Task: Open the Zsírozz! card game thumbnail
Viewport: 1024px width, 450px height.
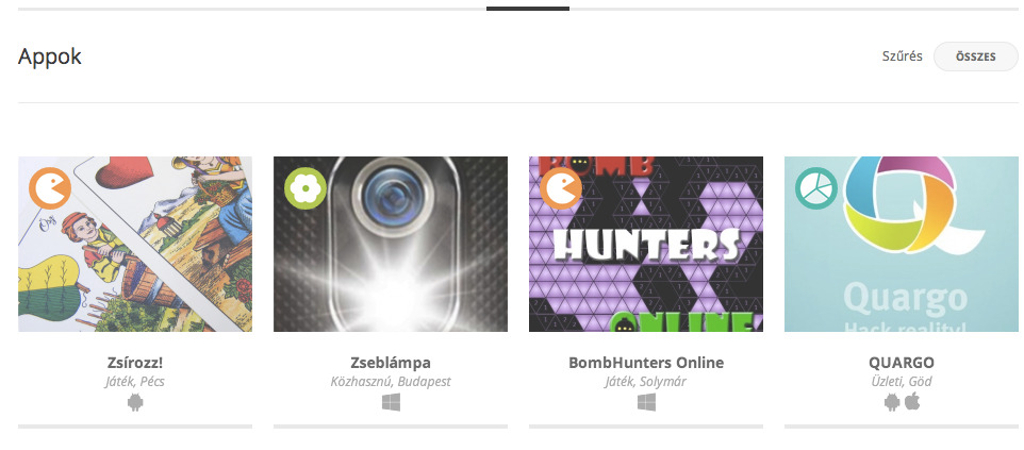Action: pyautogui.click(x=135, y=244)
